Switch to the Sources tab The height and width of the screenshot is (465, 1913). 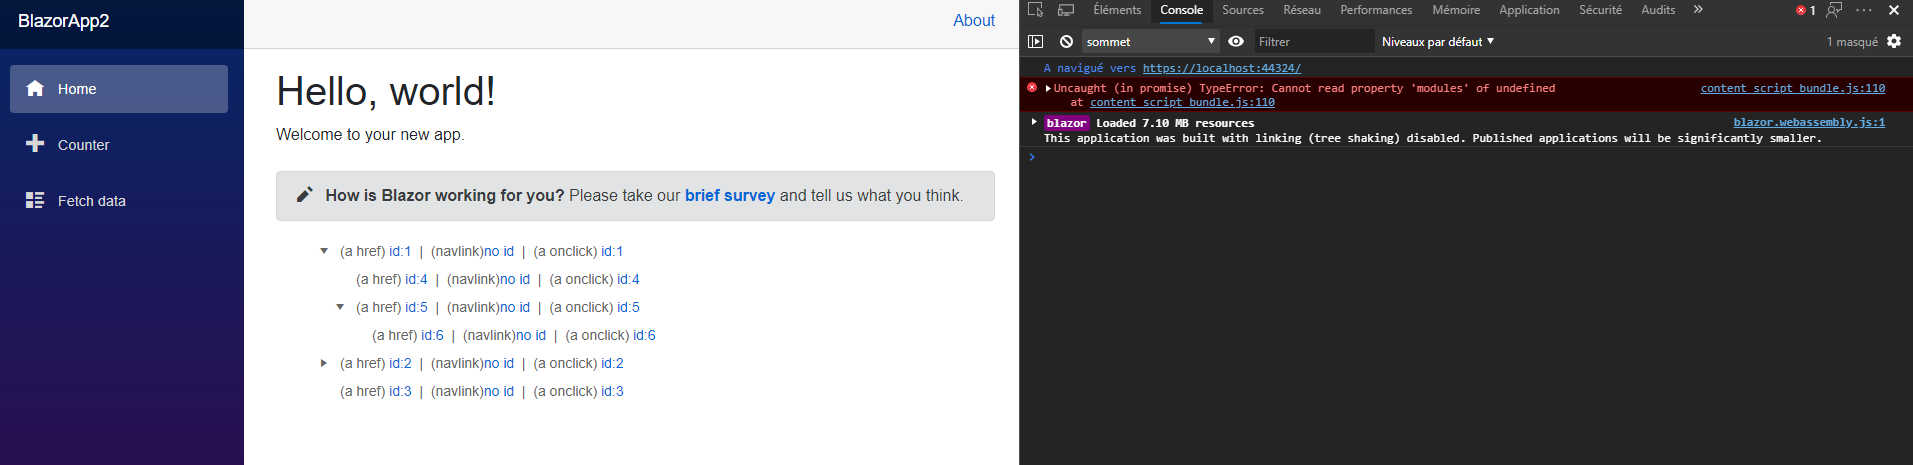tap(1242, 10)
